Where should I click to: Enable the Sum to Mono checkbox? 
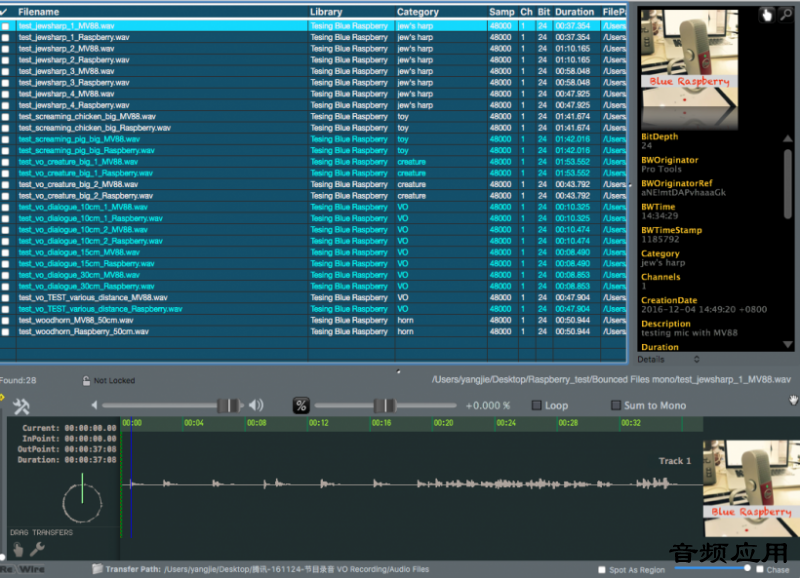coord(616,405)
